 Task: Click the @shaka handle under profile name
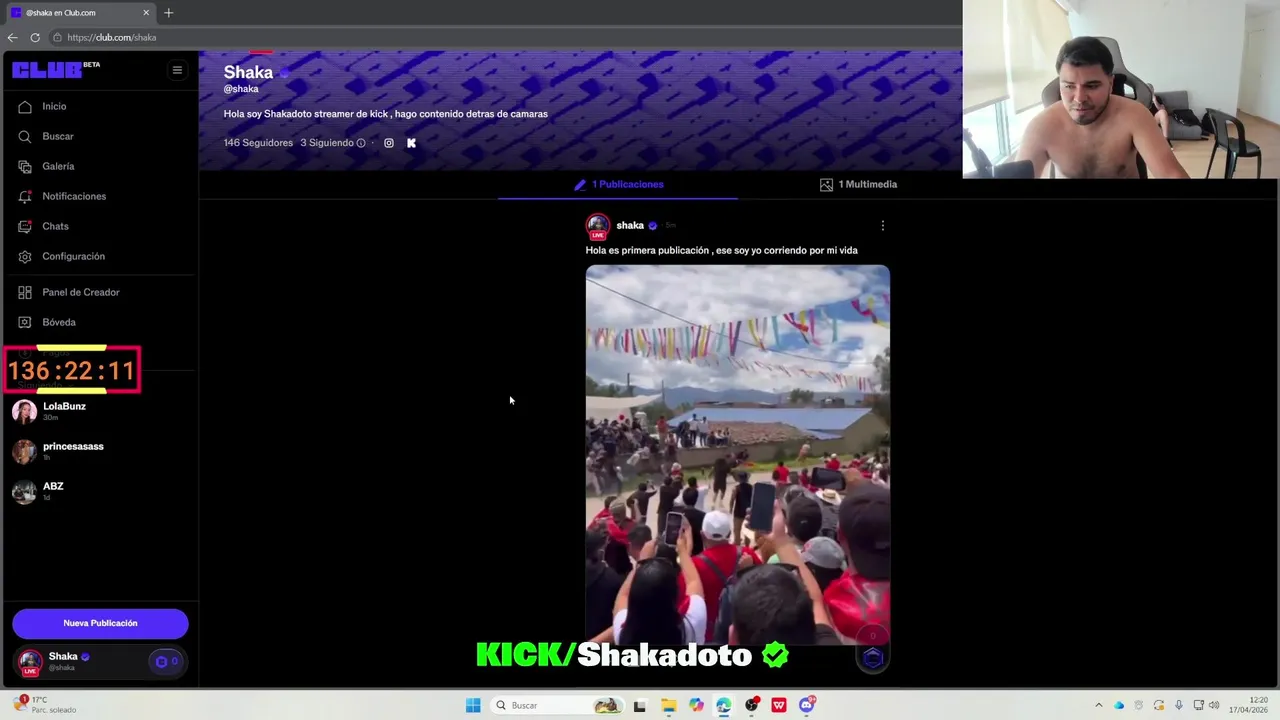241,89
